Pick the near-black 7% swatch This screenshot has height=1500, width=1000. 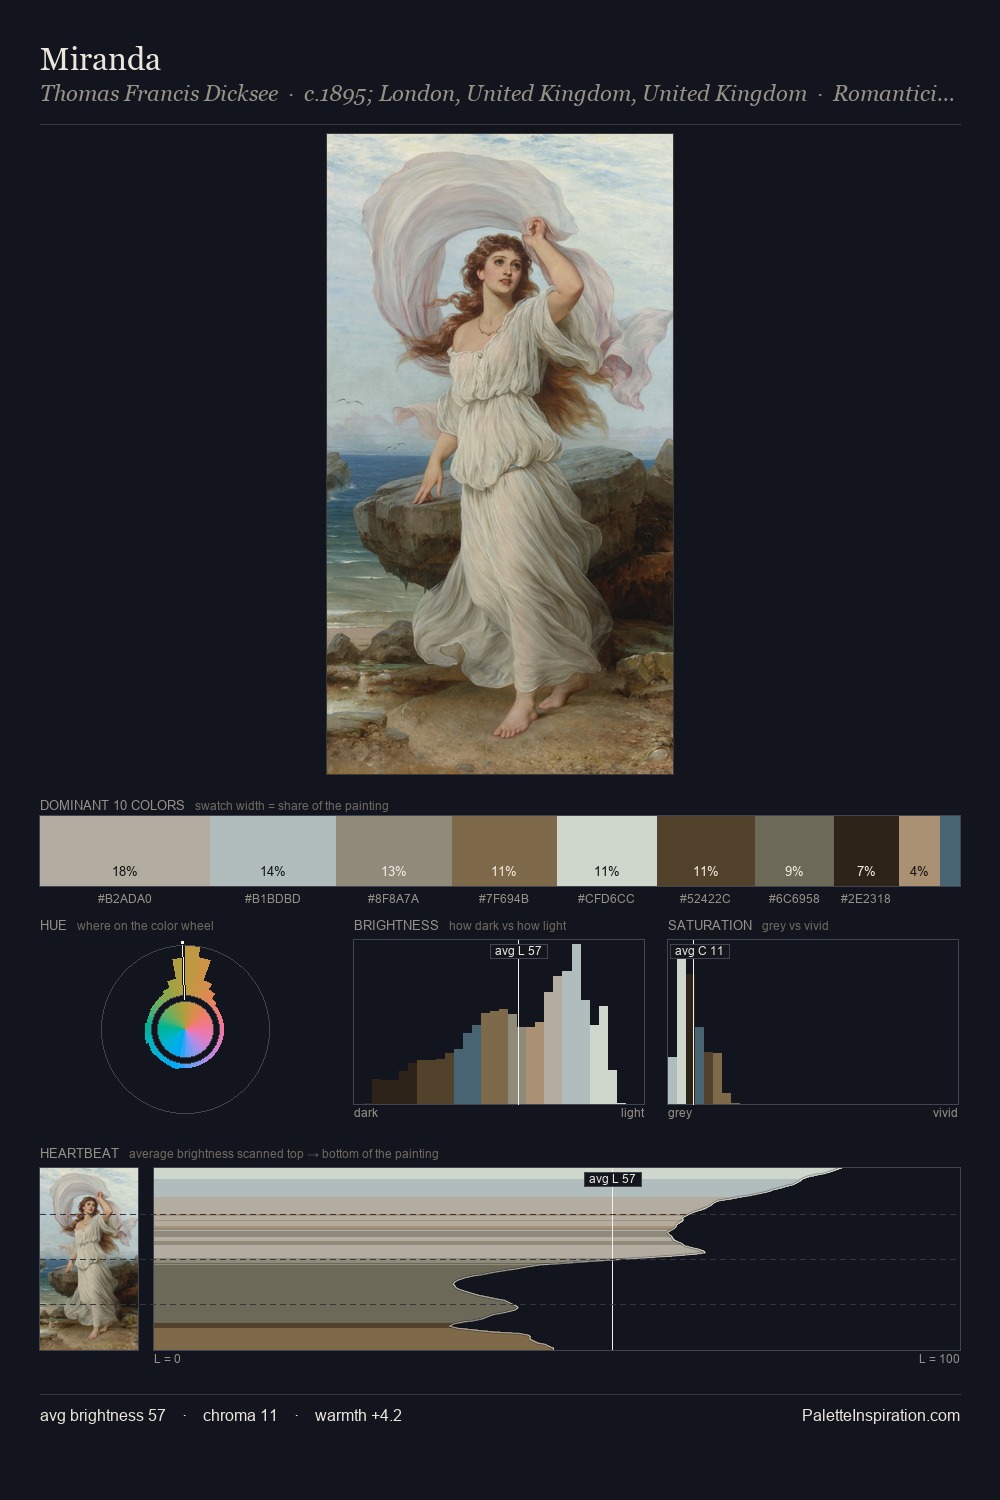(x=866, y=851)
